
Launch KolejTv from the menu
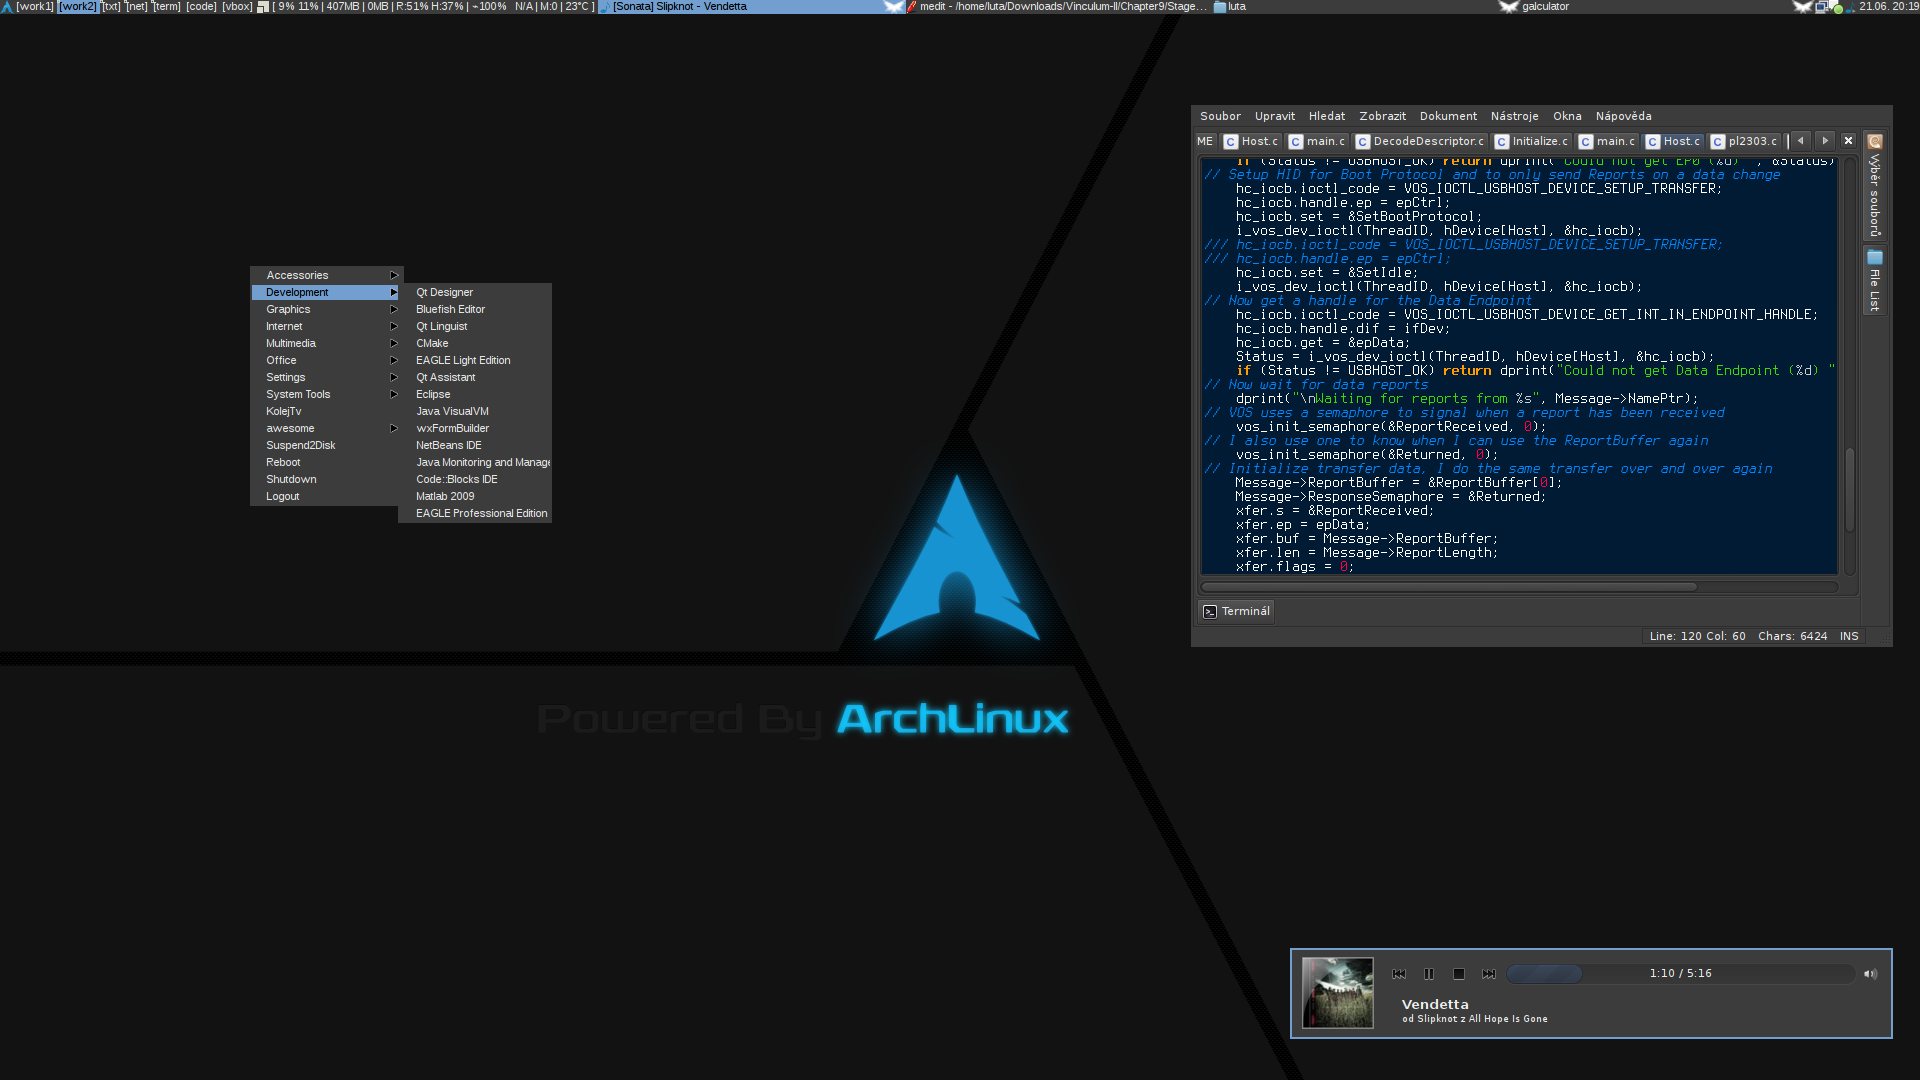[x=325, y=411]
